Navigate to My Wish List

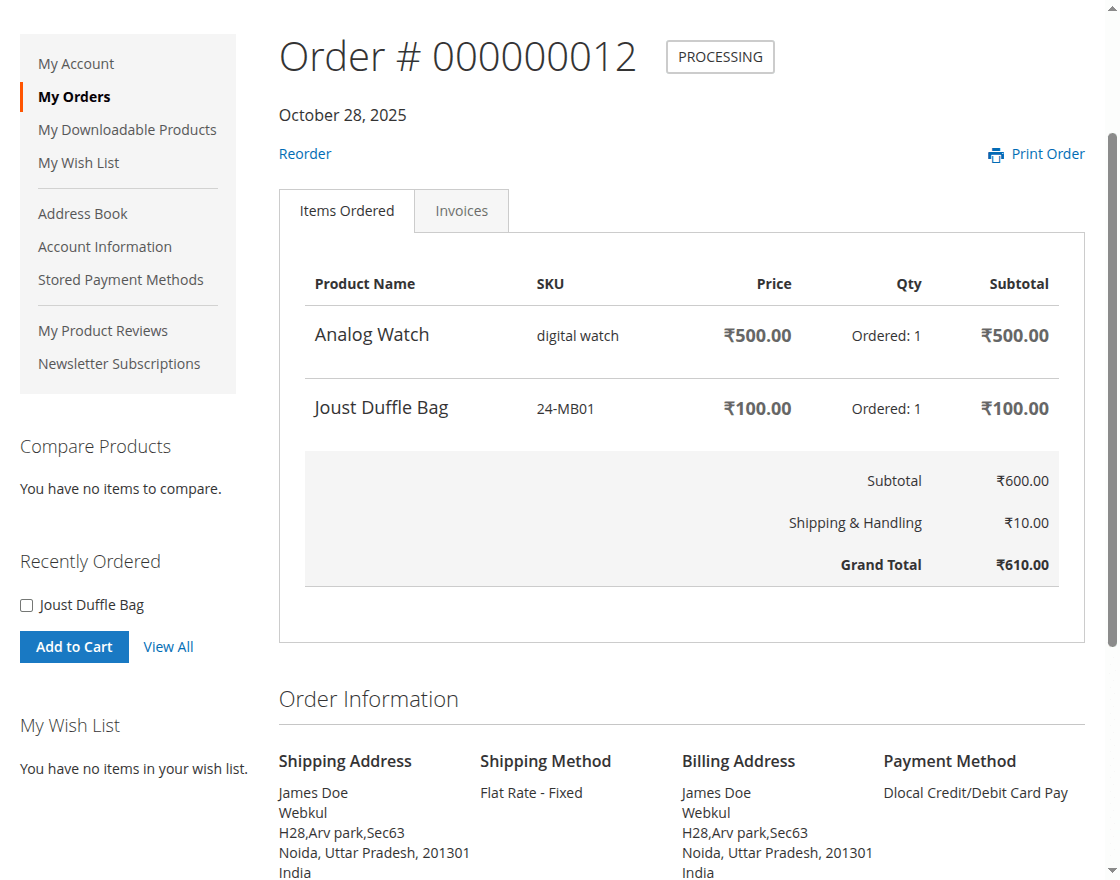pos(78,162)
